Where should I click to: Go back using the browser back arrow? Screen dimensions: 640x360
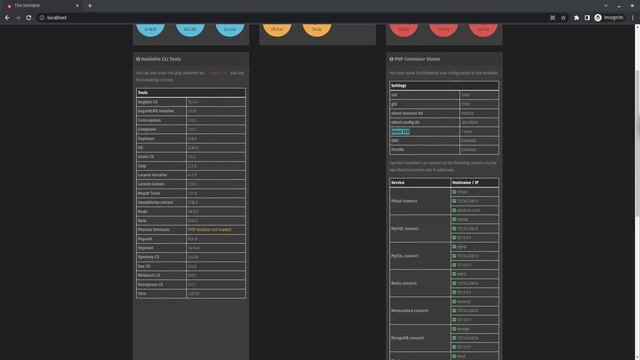tap(7, 18)
